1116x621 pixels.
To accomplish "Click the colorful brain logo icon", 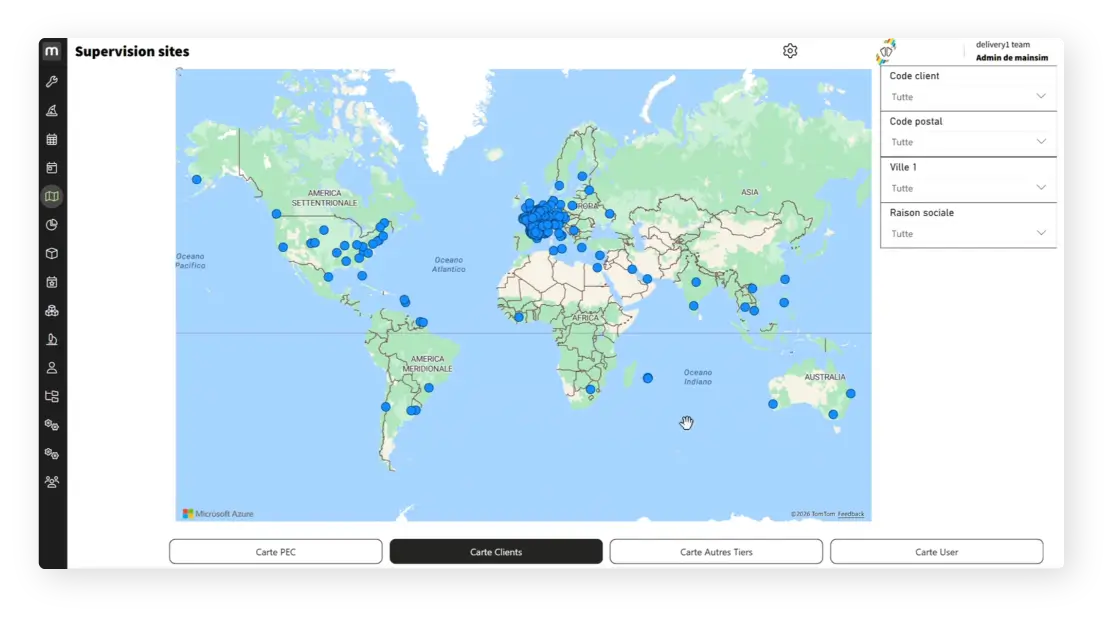I will coord(886,51).
